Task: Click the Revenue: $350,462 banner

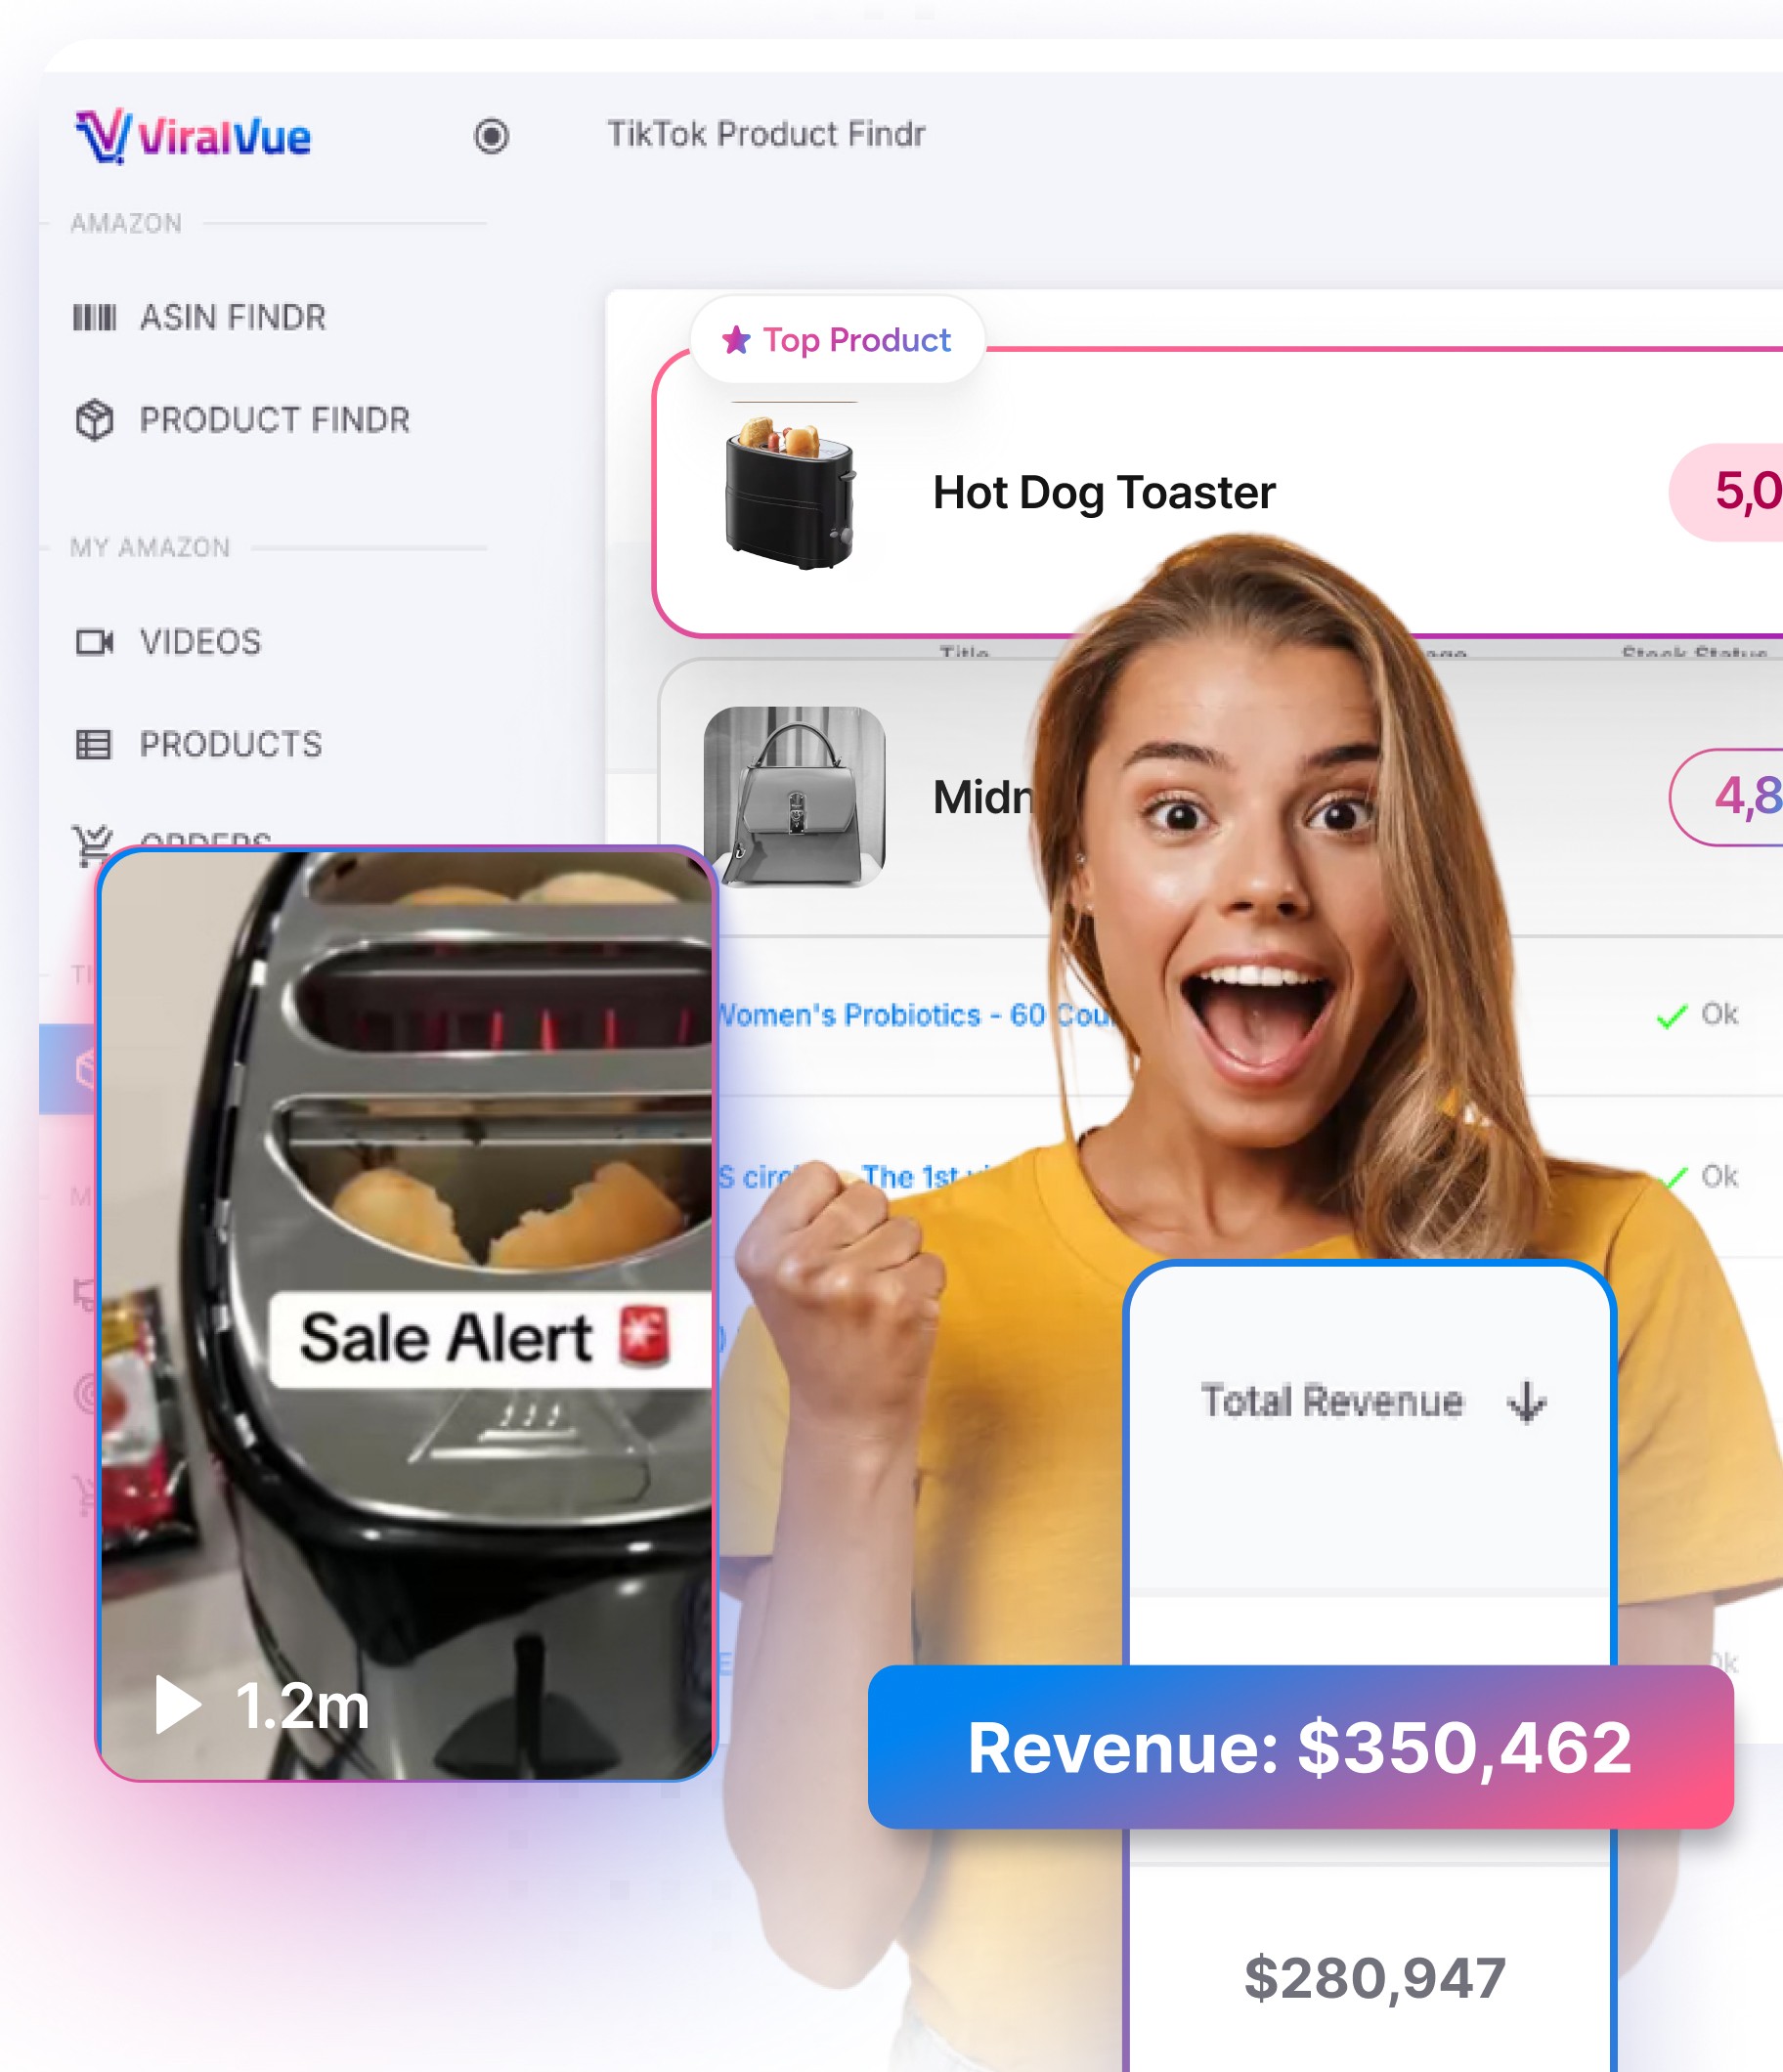Action: point(1301,1747)
